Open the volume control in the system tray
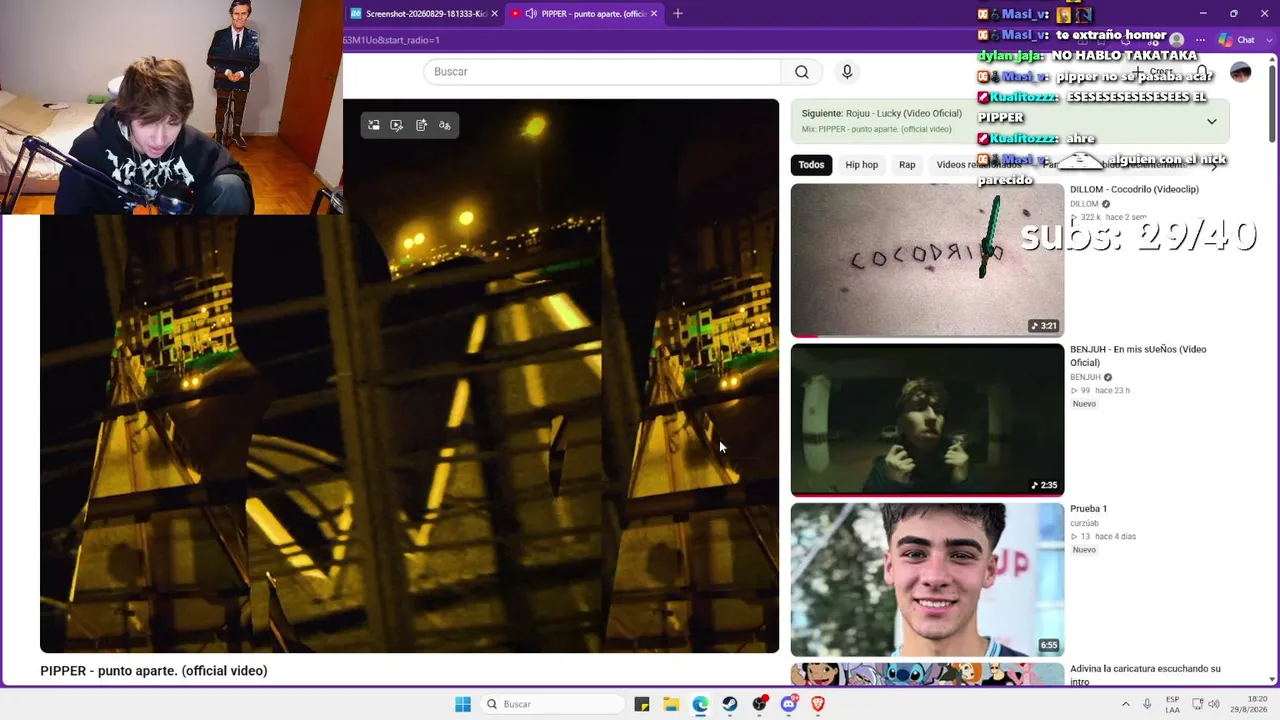The height and width of the screenshot is (720, 1280). click(1215, 704)
